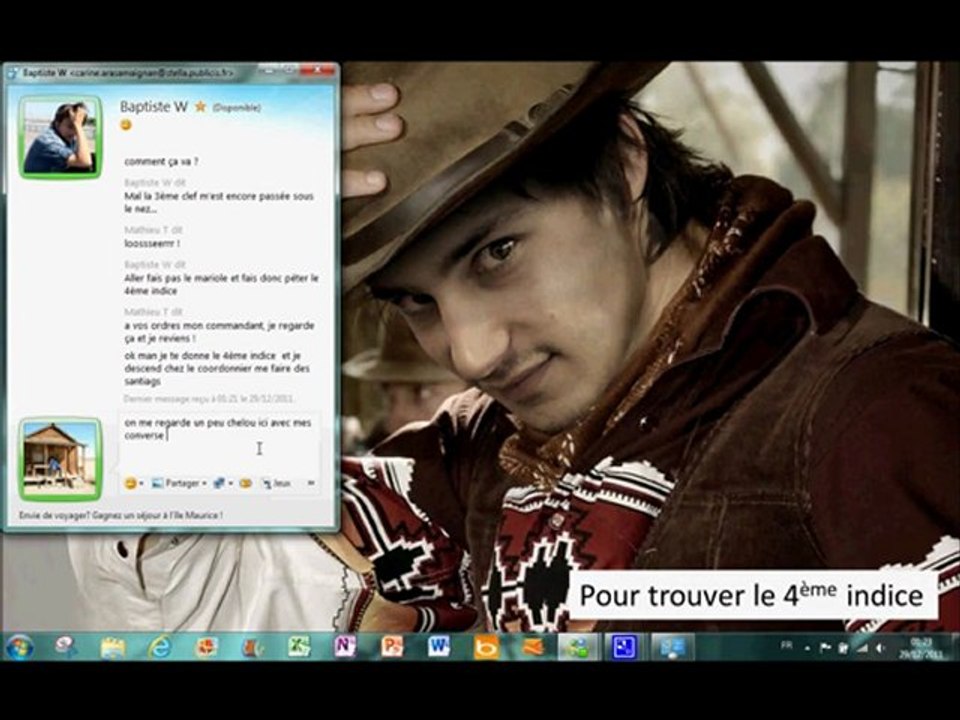This screenshot has height=720, width=960.
Task: Select the message "comment ça va ?"
Action: coord(161,162)
